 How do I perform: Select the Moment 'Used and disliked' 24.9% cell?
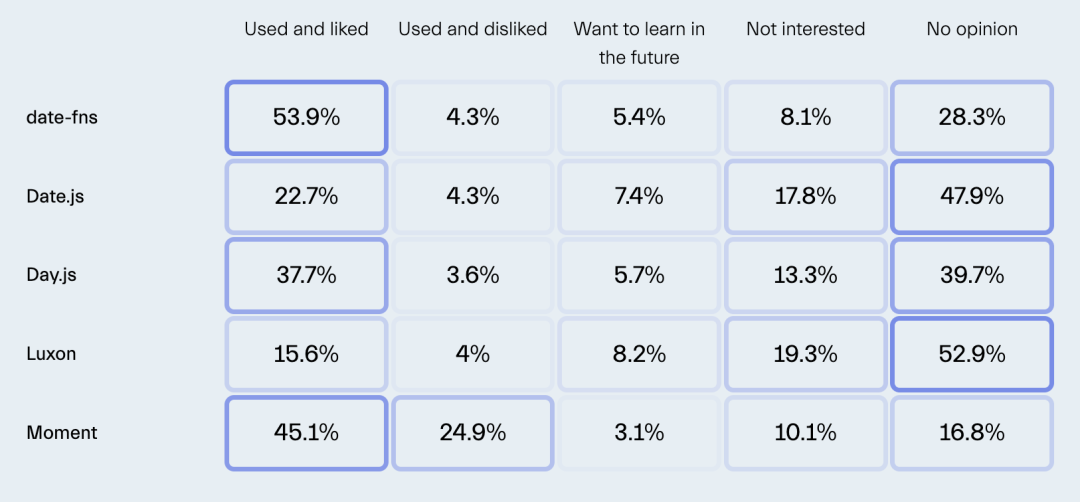coord(472,433)
